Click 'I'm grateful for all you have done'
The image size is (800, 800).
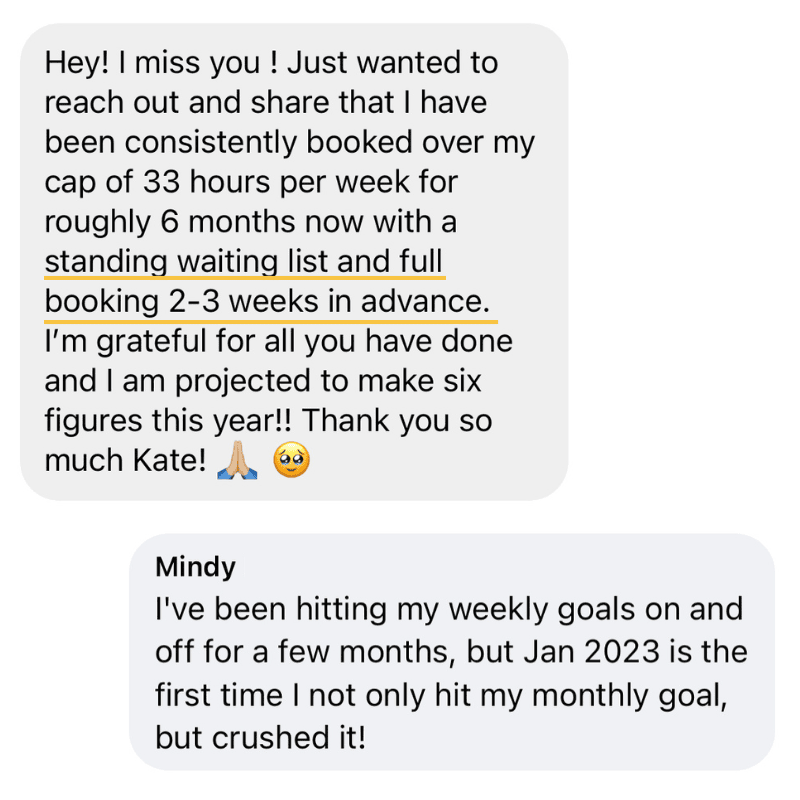pos(279,341)
